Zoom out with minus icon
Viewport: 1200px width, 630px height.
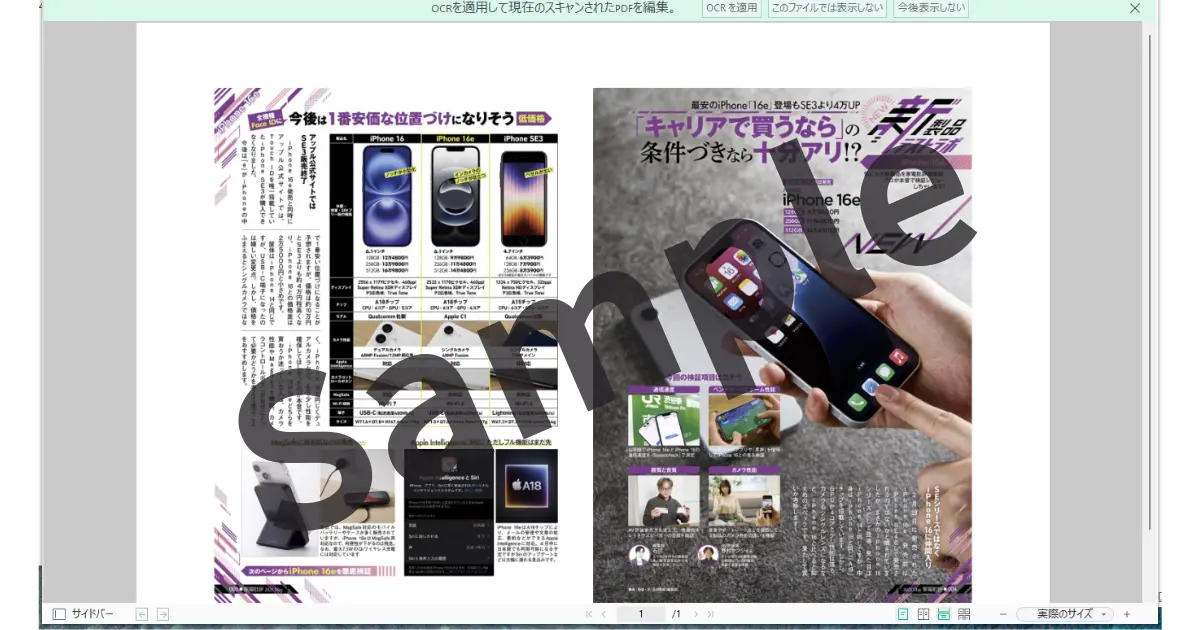tap(1003, 614)
